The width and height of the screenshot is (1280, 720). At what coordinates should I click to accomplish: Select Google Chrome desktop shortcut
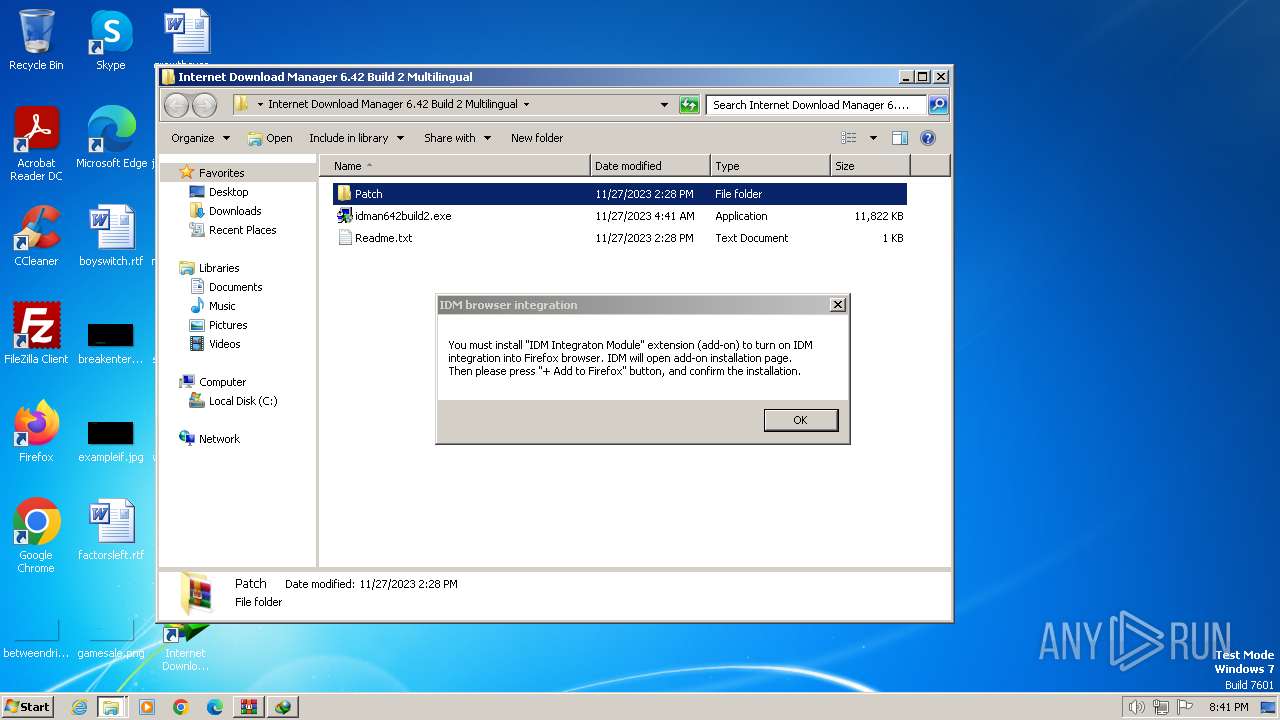(x=36, y=536)
